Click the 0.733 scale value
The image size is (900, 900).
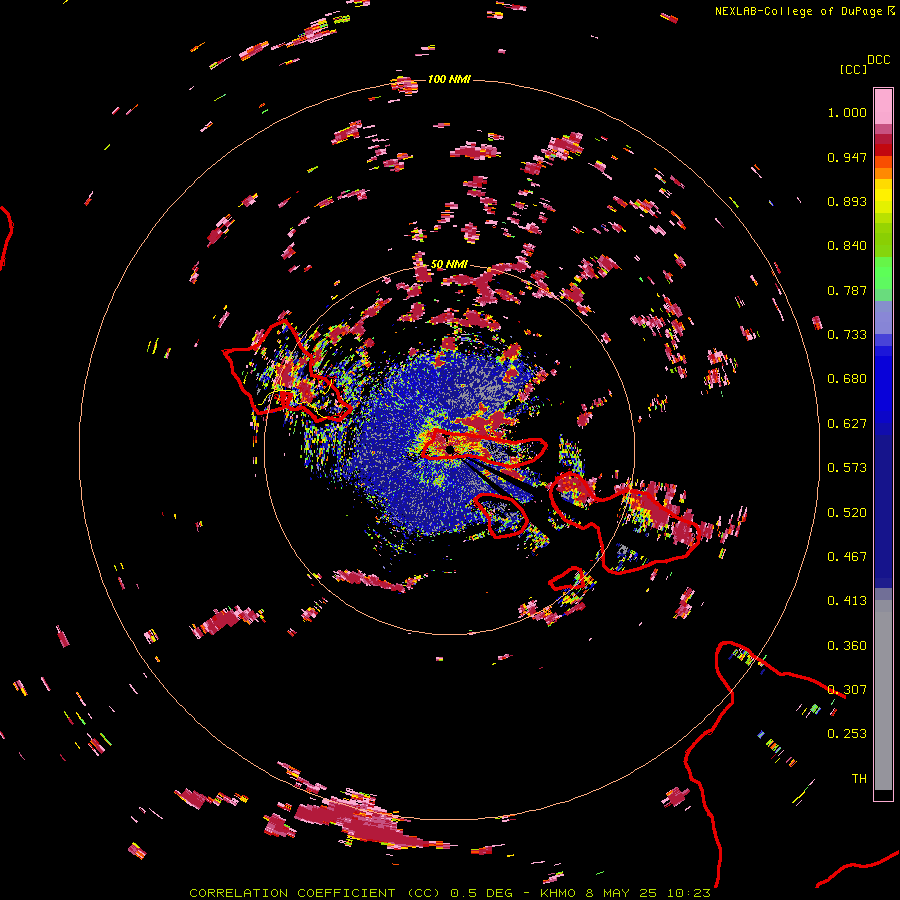tap(847, 335)
